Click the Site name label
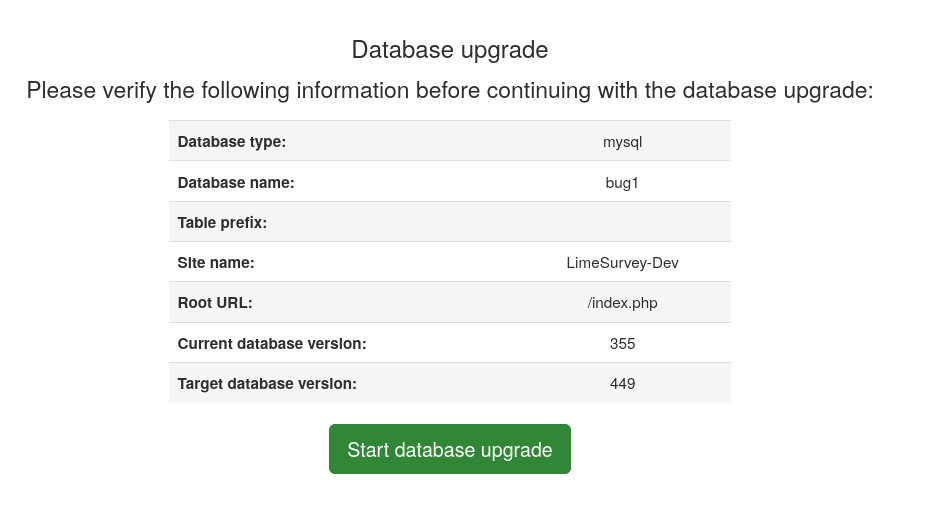 (216, 263)
